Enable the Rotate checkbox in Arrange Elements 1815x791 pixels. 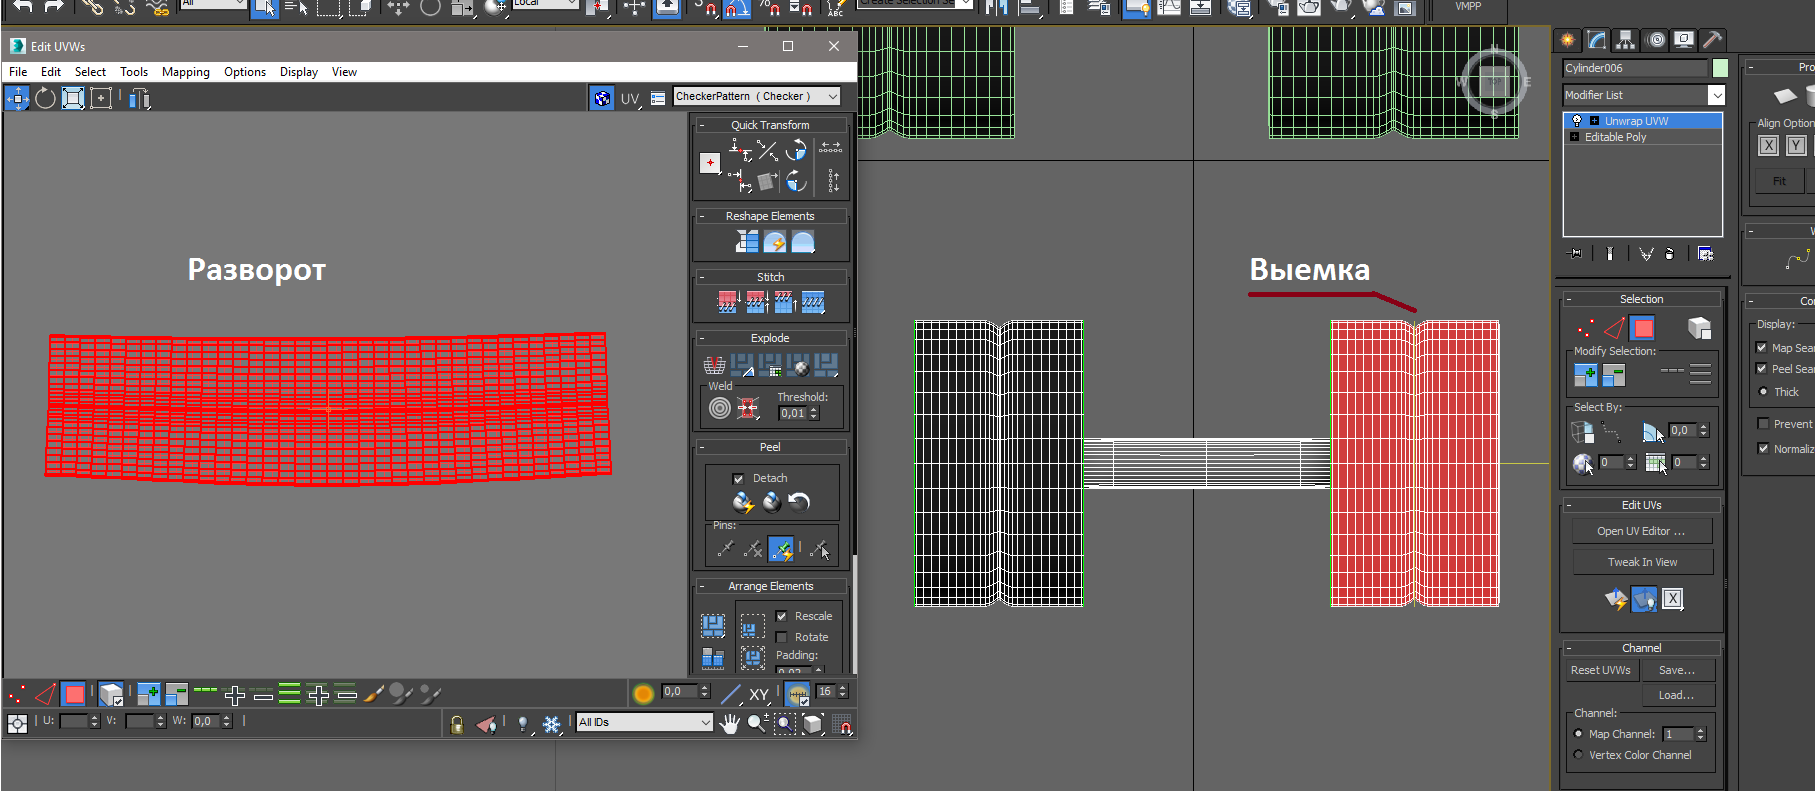[782, 637]
